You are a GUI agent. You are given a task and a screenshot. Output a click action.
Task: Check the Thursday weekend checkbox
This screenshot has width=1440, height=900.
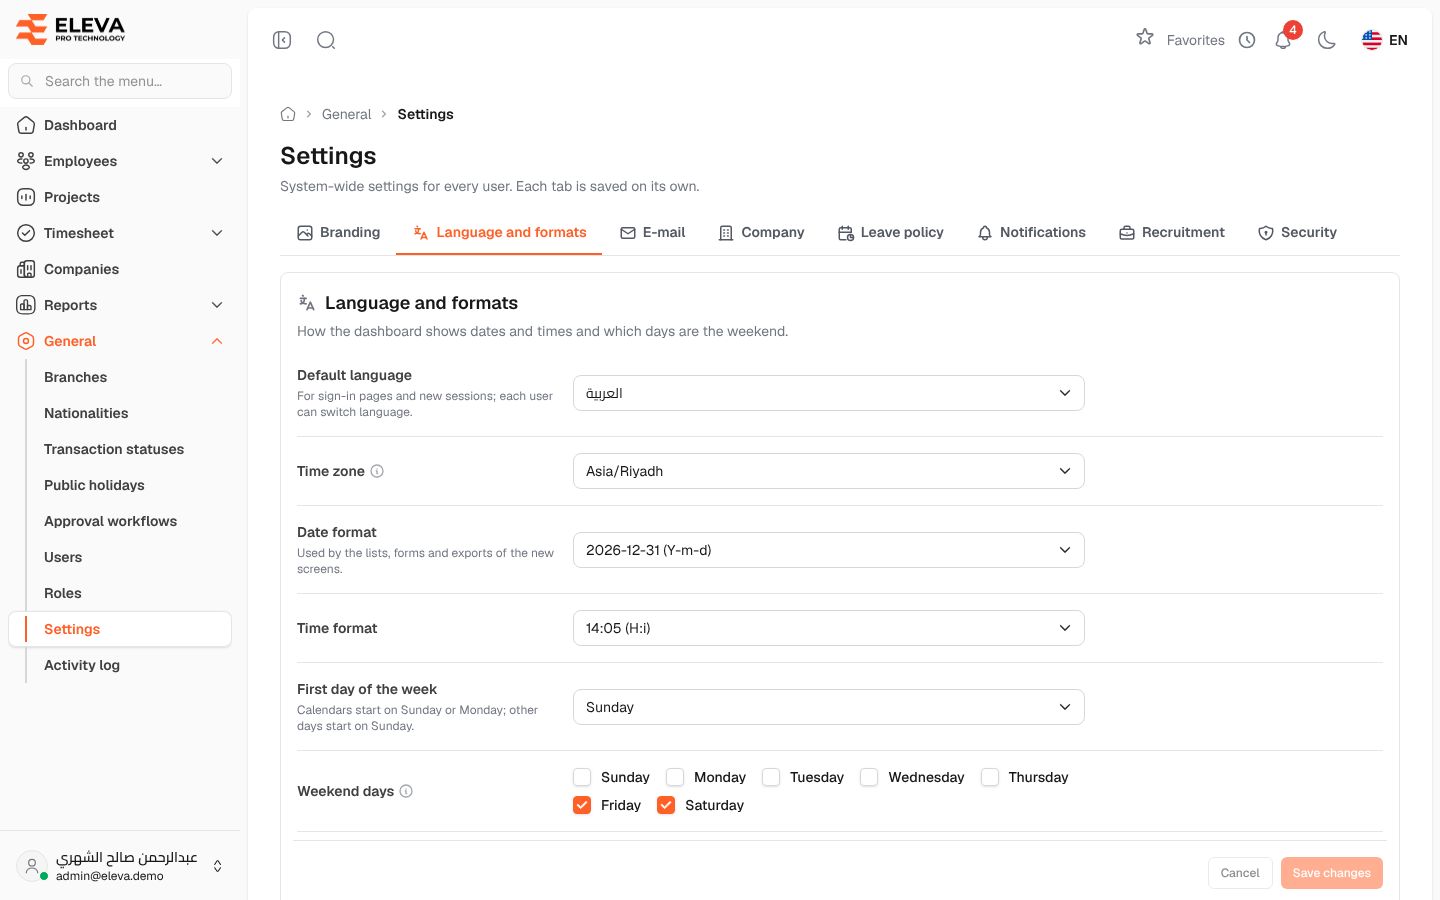click(x=990, y=777)
